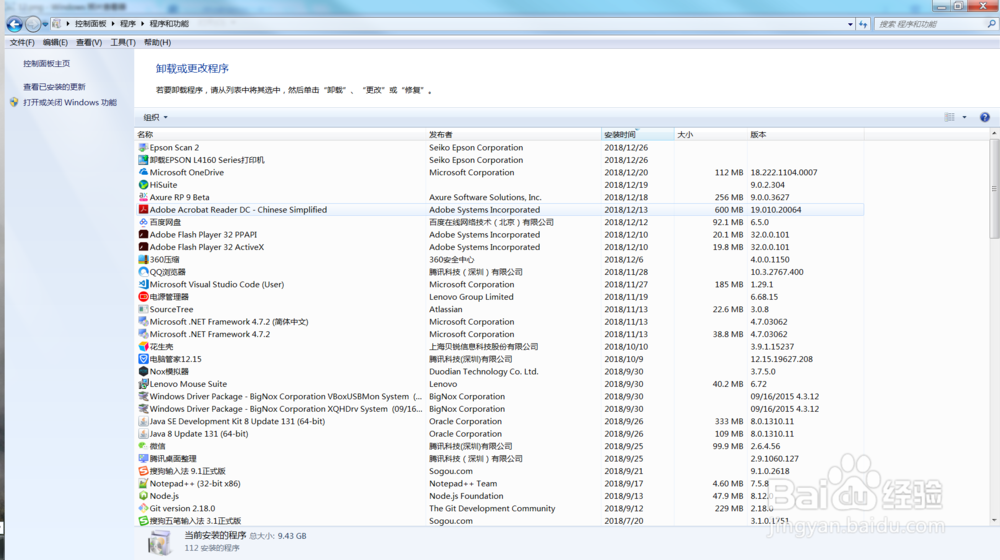Viewport: 1000px width, 560px height.
Task: Refresh the address bar view
Action: point(863,24)
